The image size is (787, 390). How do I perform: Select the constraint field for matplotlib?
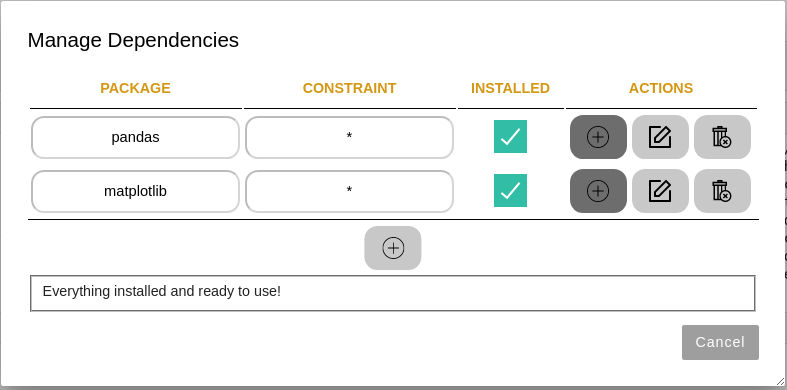coord(349,191)
